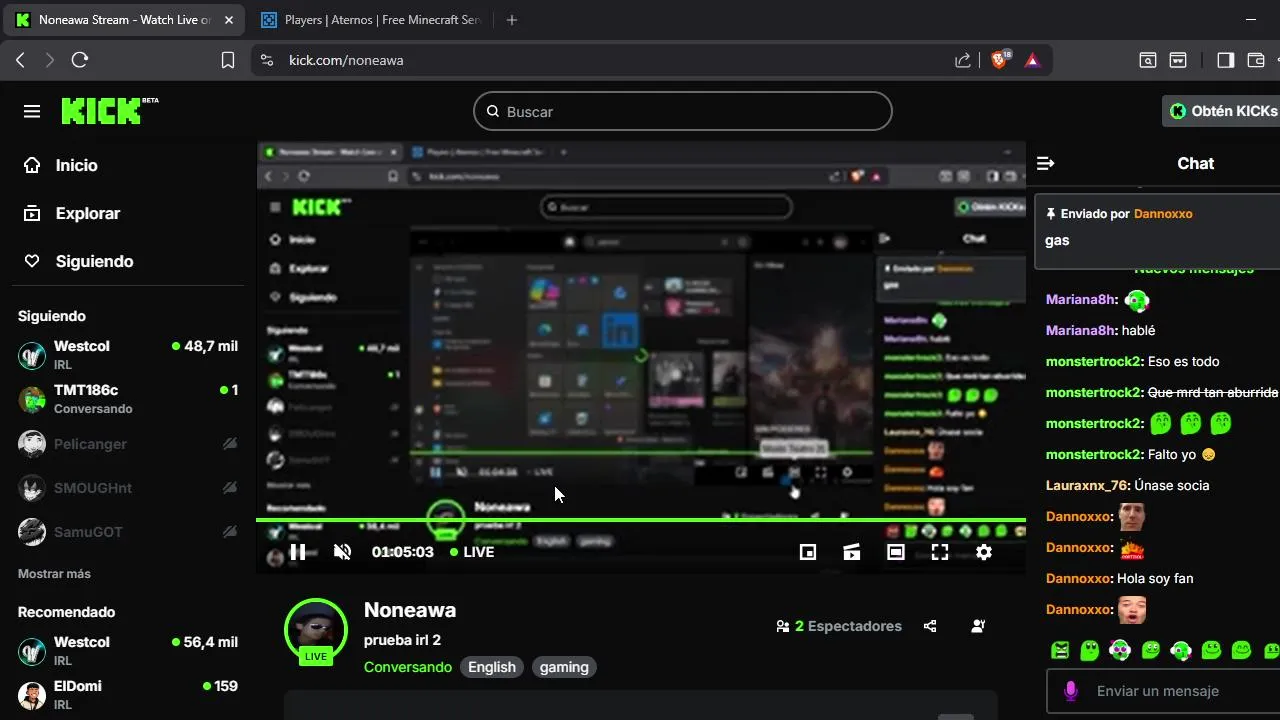Collapse the chat panel
The image size is (1280, 720).
pos(1046,163)
